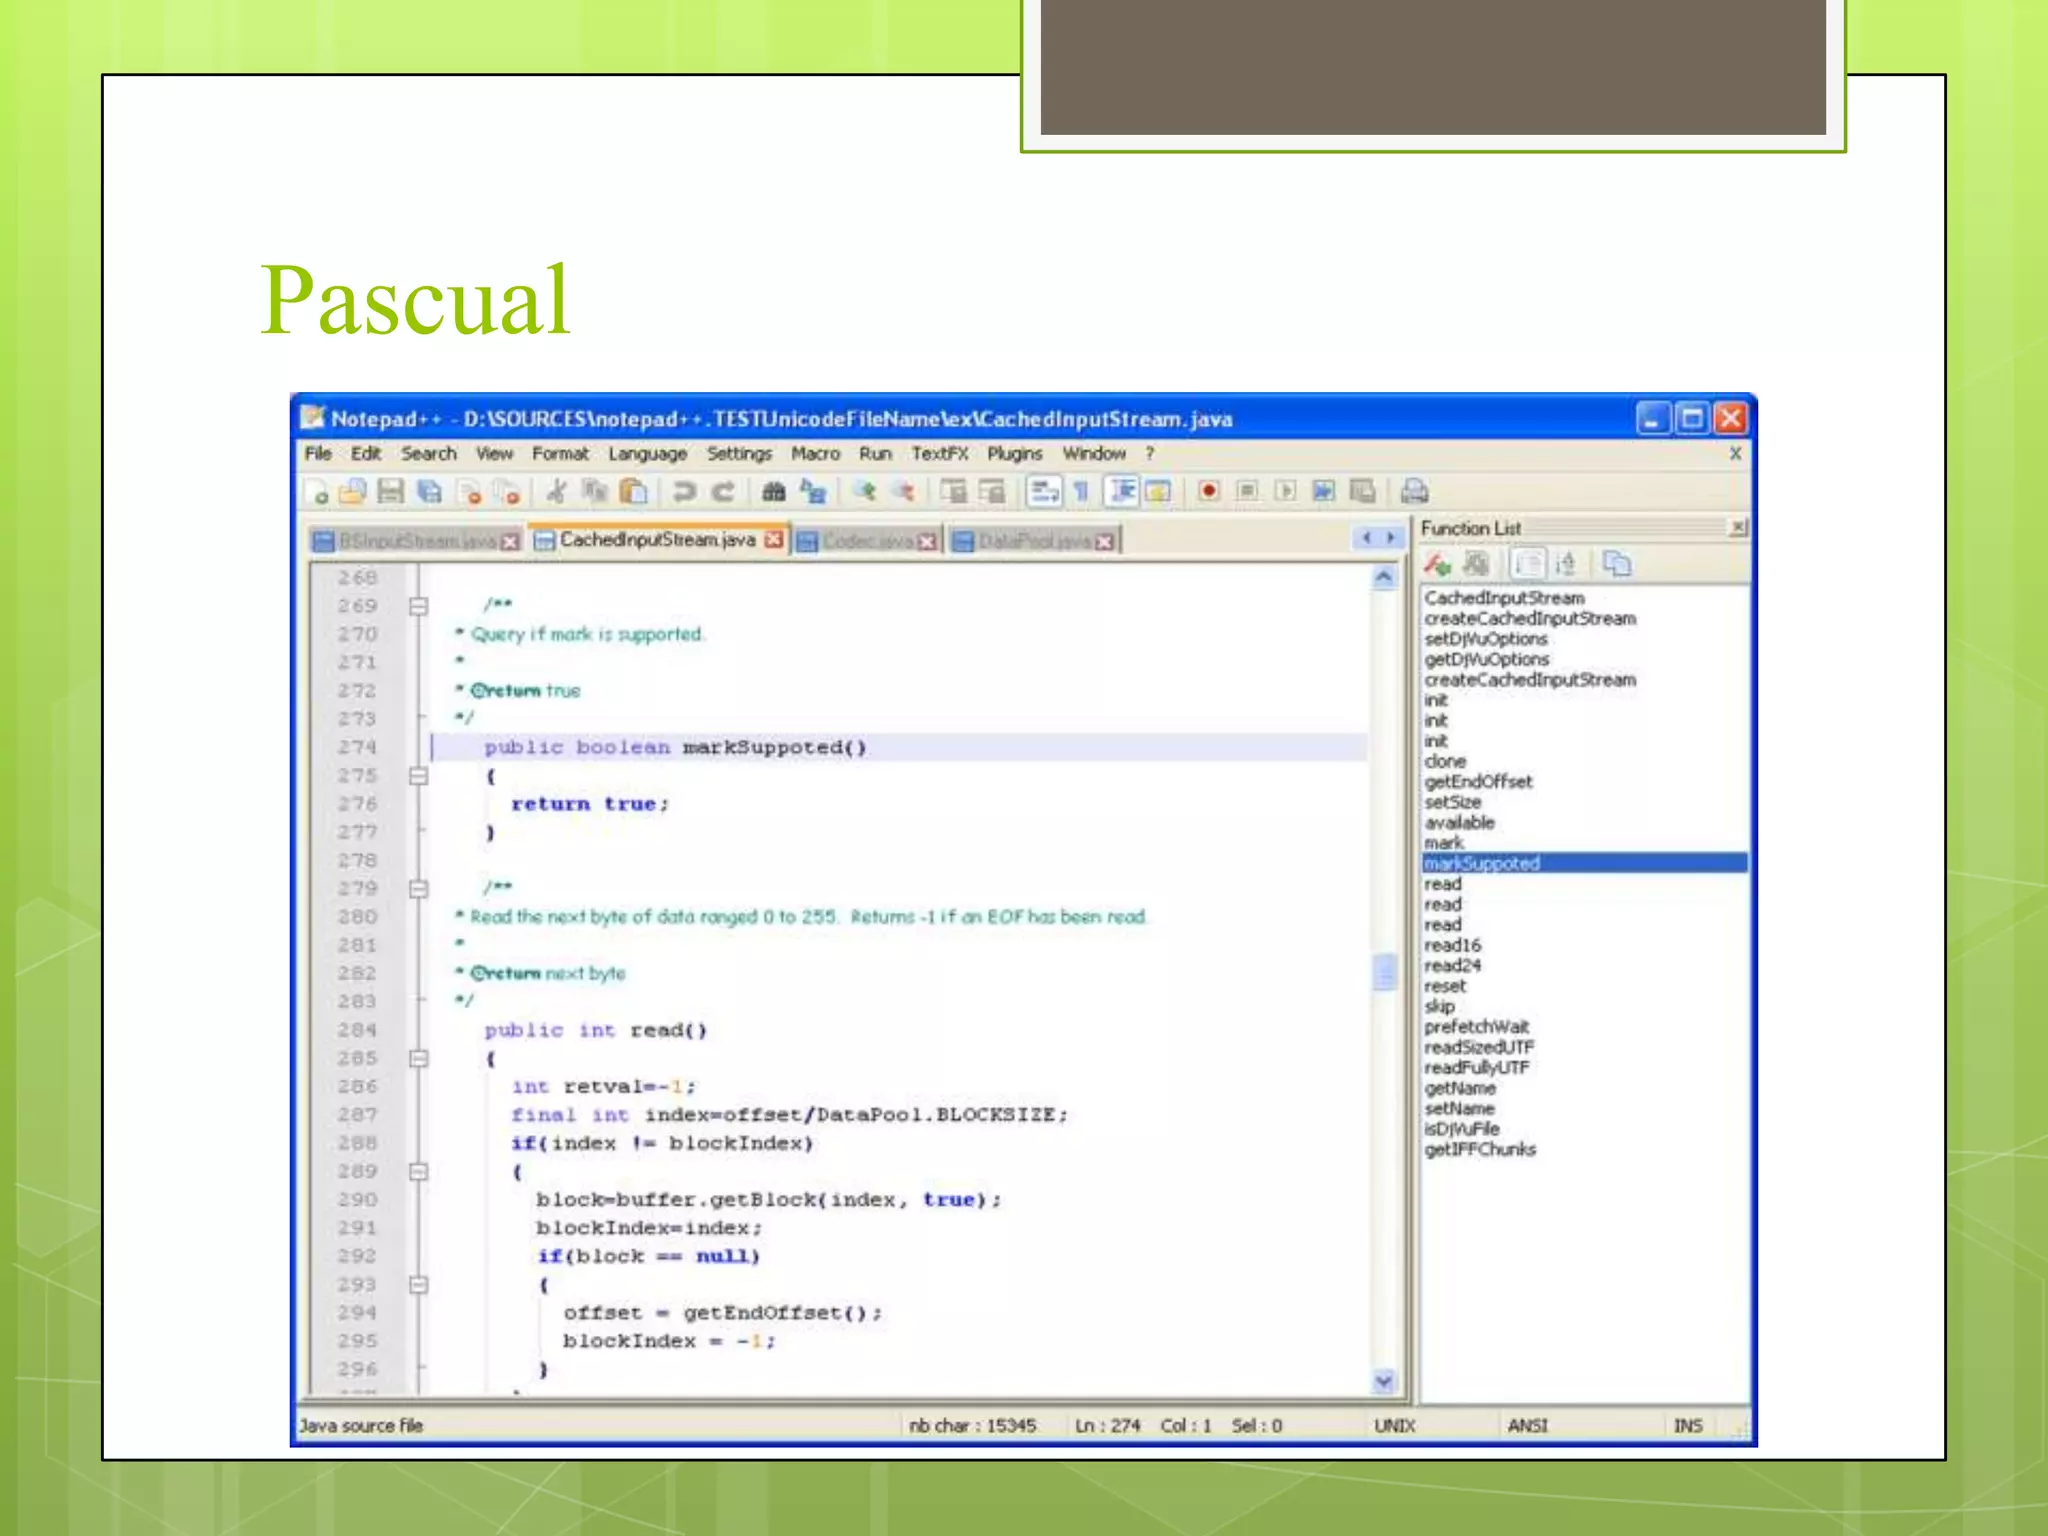Close the Function List panel

click(x=1738, y=527)
